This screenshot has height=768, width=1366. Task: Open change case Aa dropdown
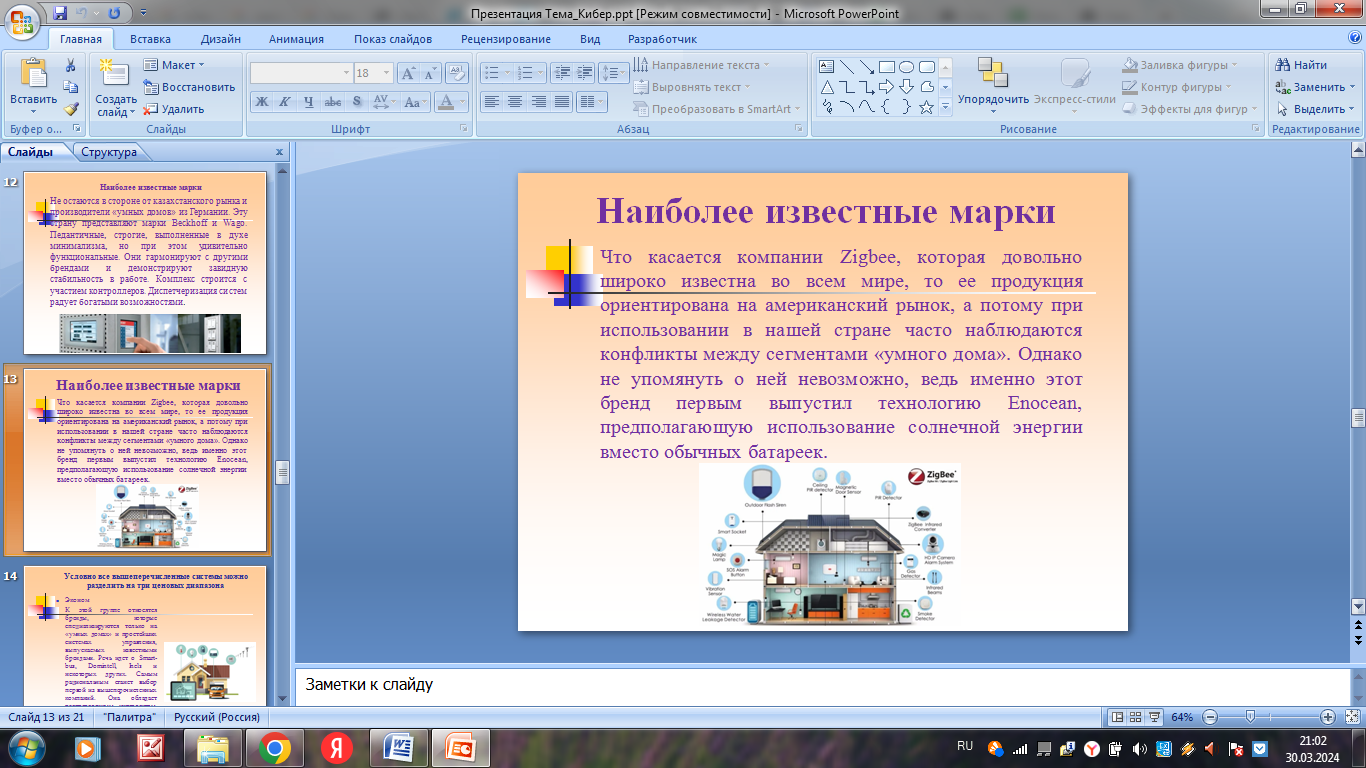tap(414, 101)
